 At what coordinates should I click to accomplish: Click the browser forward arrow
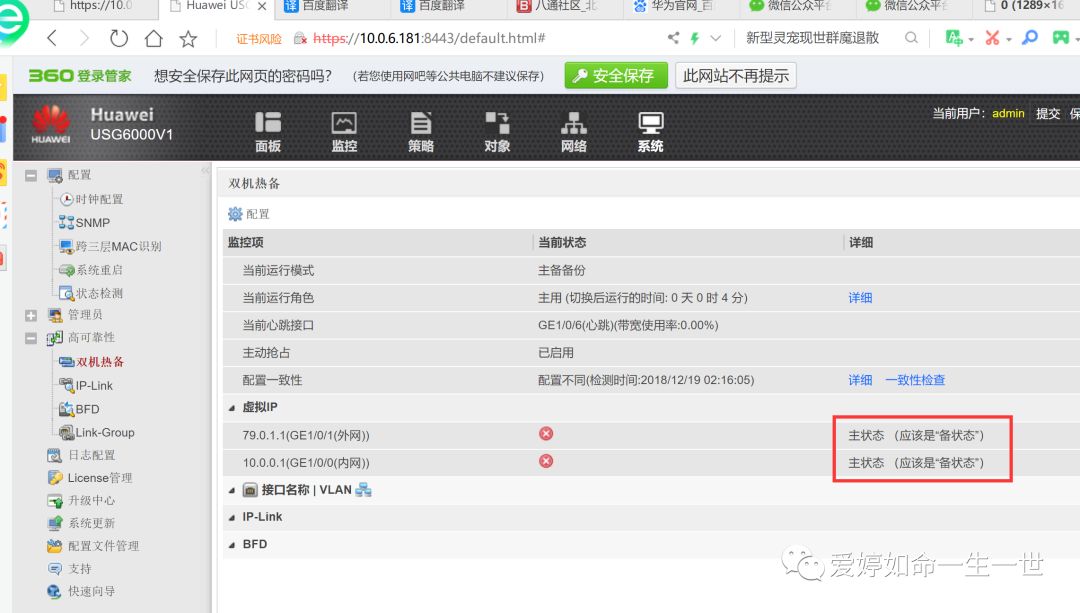84,38
